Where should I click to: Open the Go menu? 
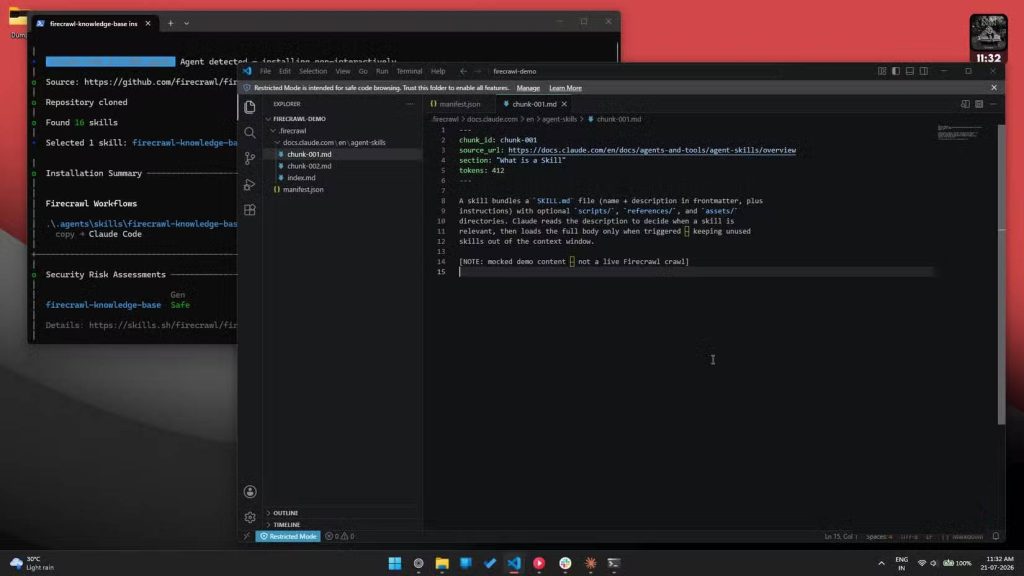pos(363,71)
